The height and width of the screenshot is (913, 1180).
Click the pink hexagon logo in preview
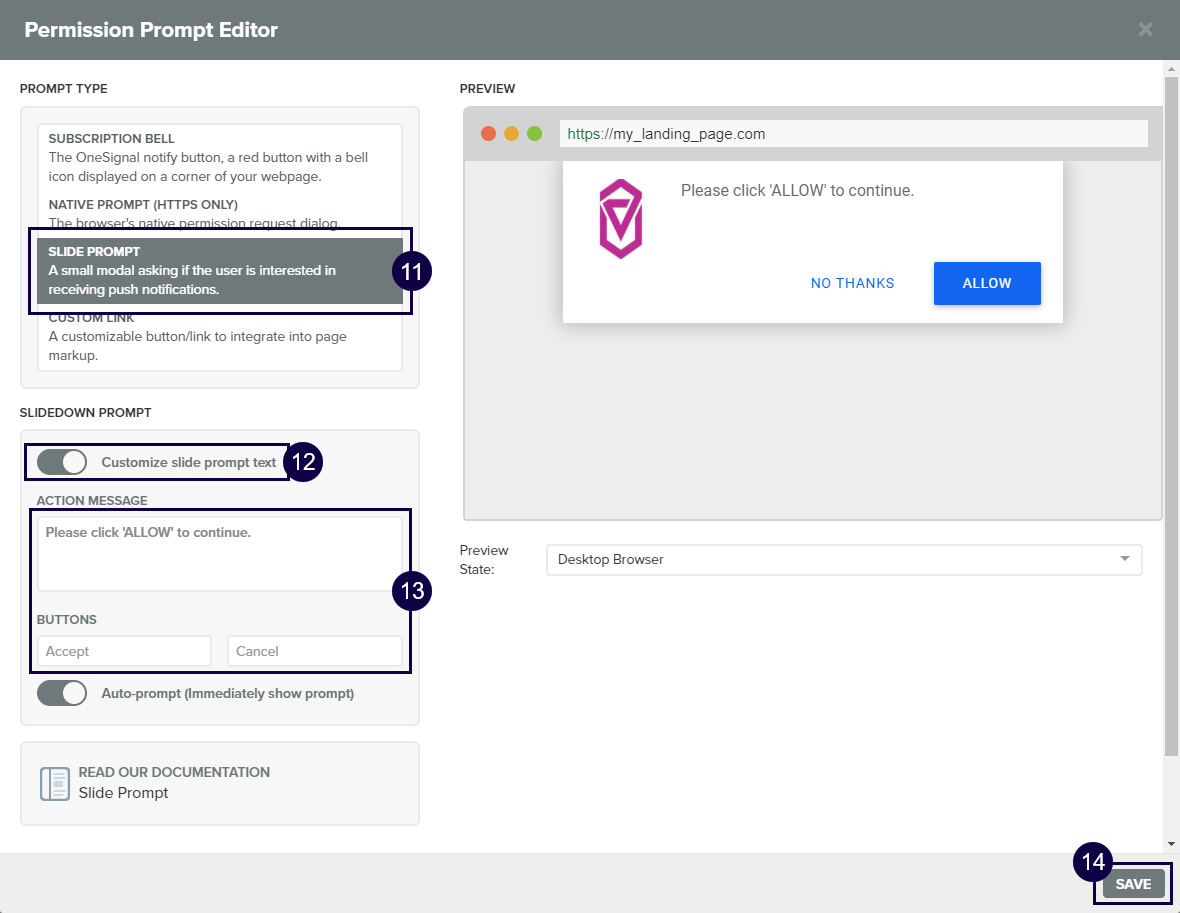point(620,220)
